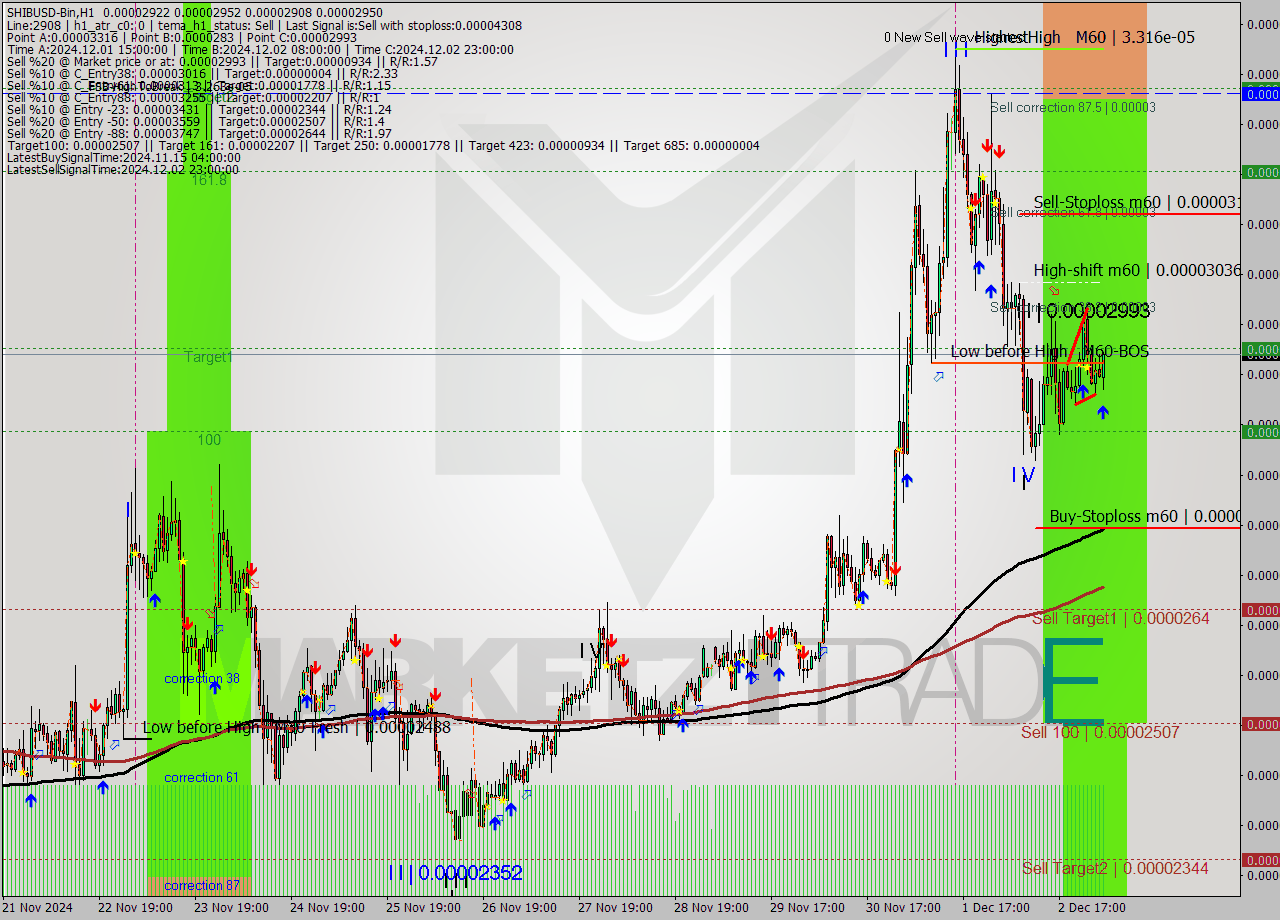This screenshot has height=920, width=1280.
Task: Click the 24 Nov 19:00 time label
Action: [x=325, y=908]
